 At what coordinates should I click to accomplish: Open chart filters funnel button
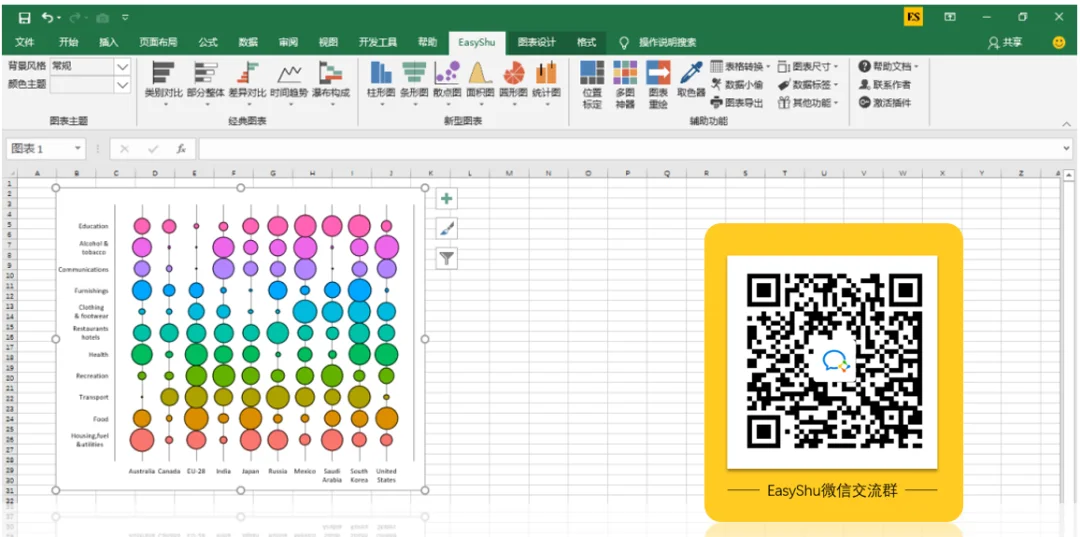coord(447,258)
